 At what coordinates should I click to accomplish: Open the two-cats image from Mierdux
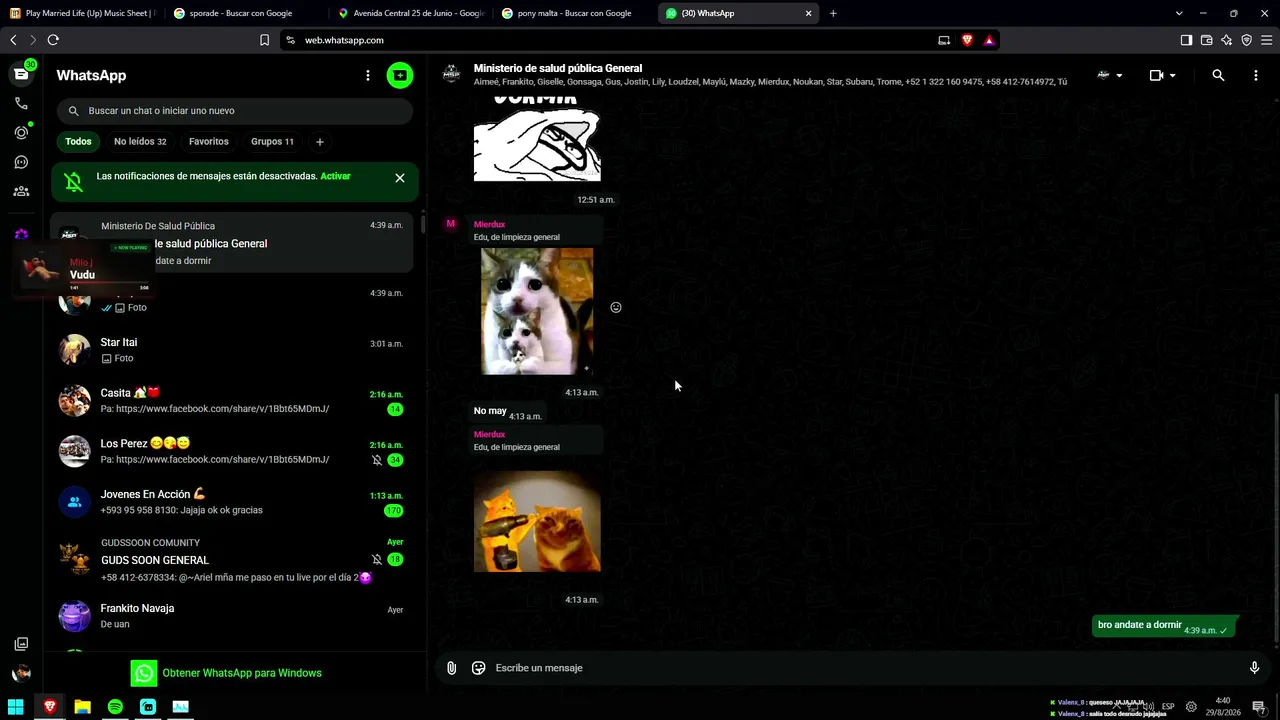(x=537, y=311)
